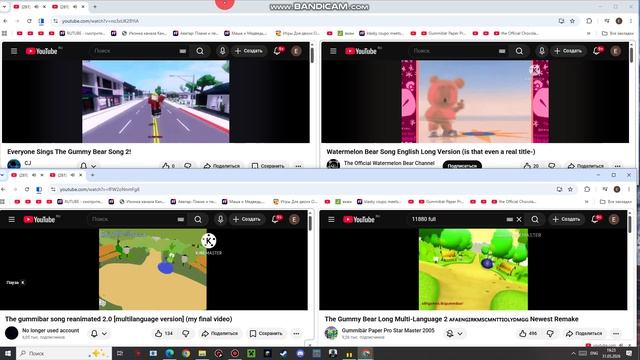Click Создать button on Watermelon Bear Song page
Viewport: 640px width, 360px height.
[568, 51]
